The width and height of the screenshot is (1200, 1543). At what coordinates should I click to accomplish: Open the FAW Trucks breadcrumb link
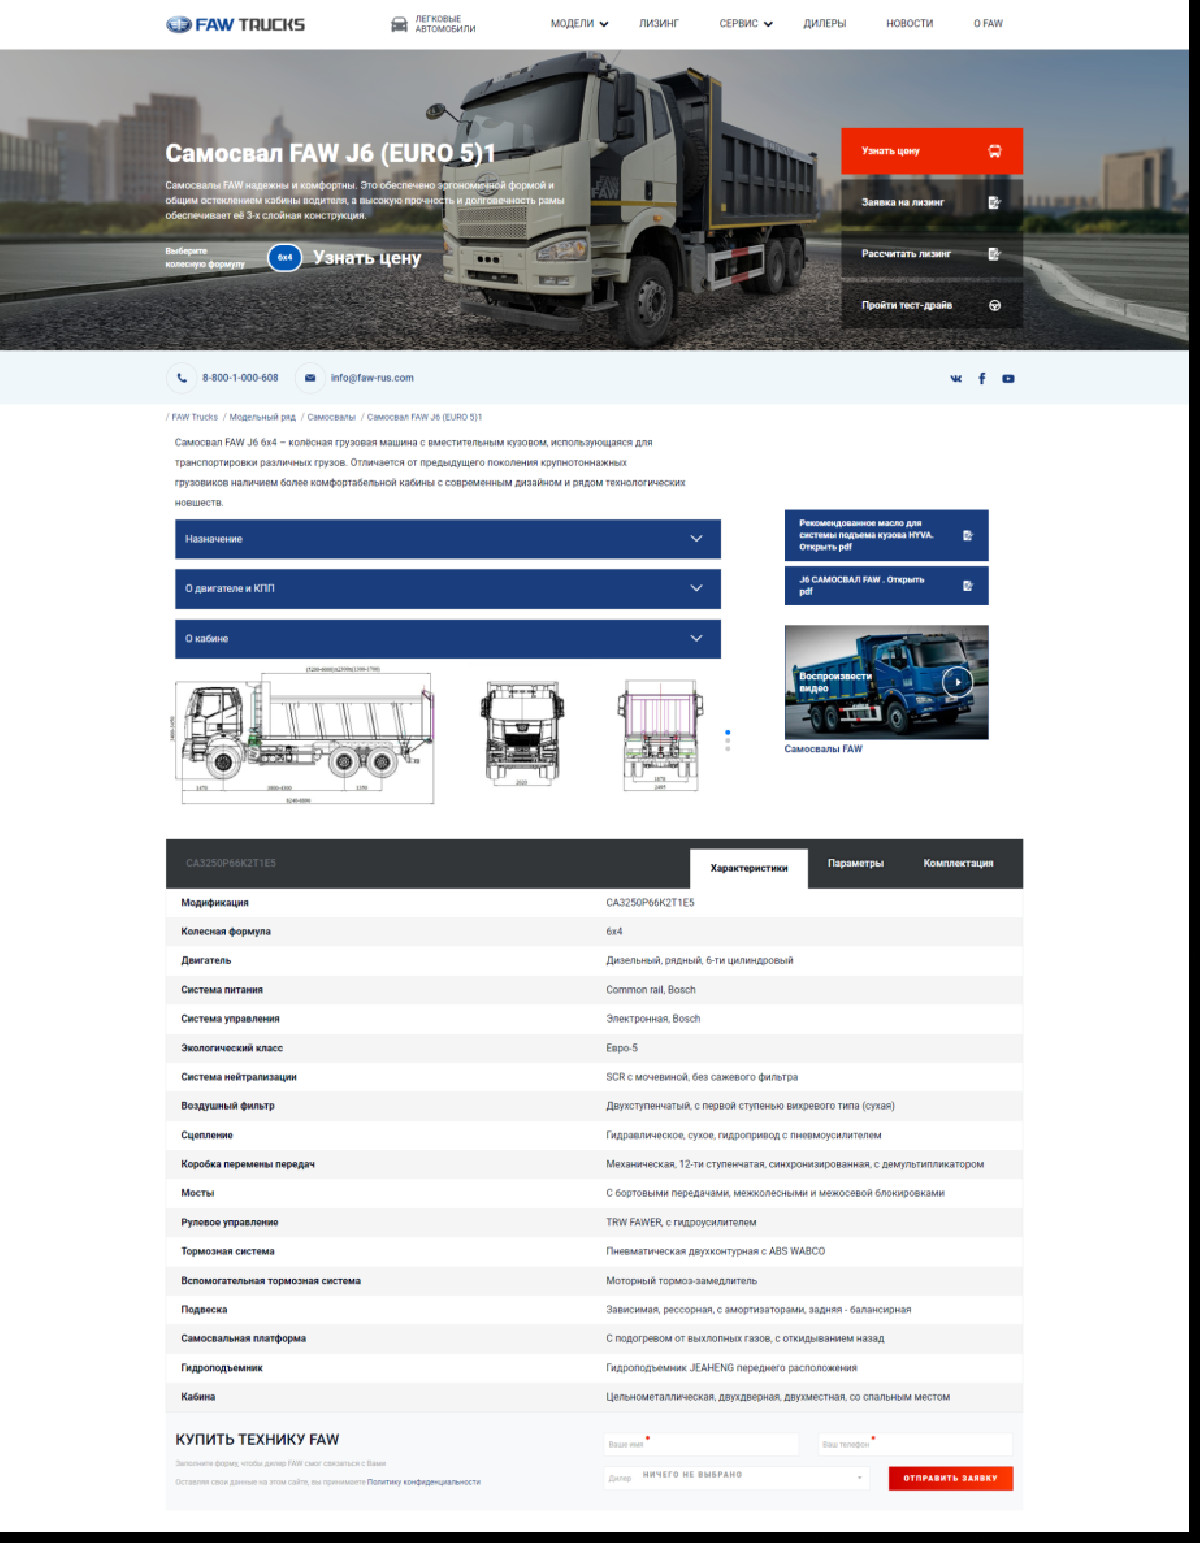(195, 417)
